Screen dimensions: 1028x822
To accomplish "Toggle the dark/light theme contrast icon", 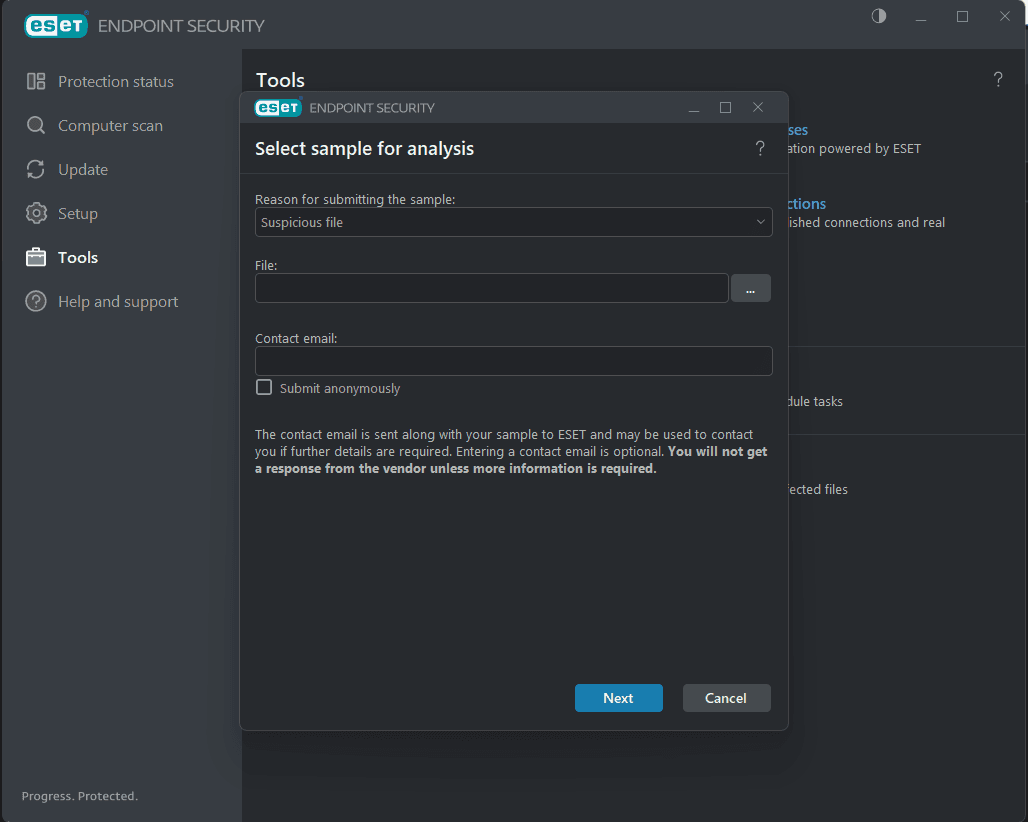I will pyautogui.click(x=879, y=16).
